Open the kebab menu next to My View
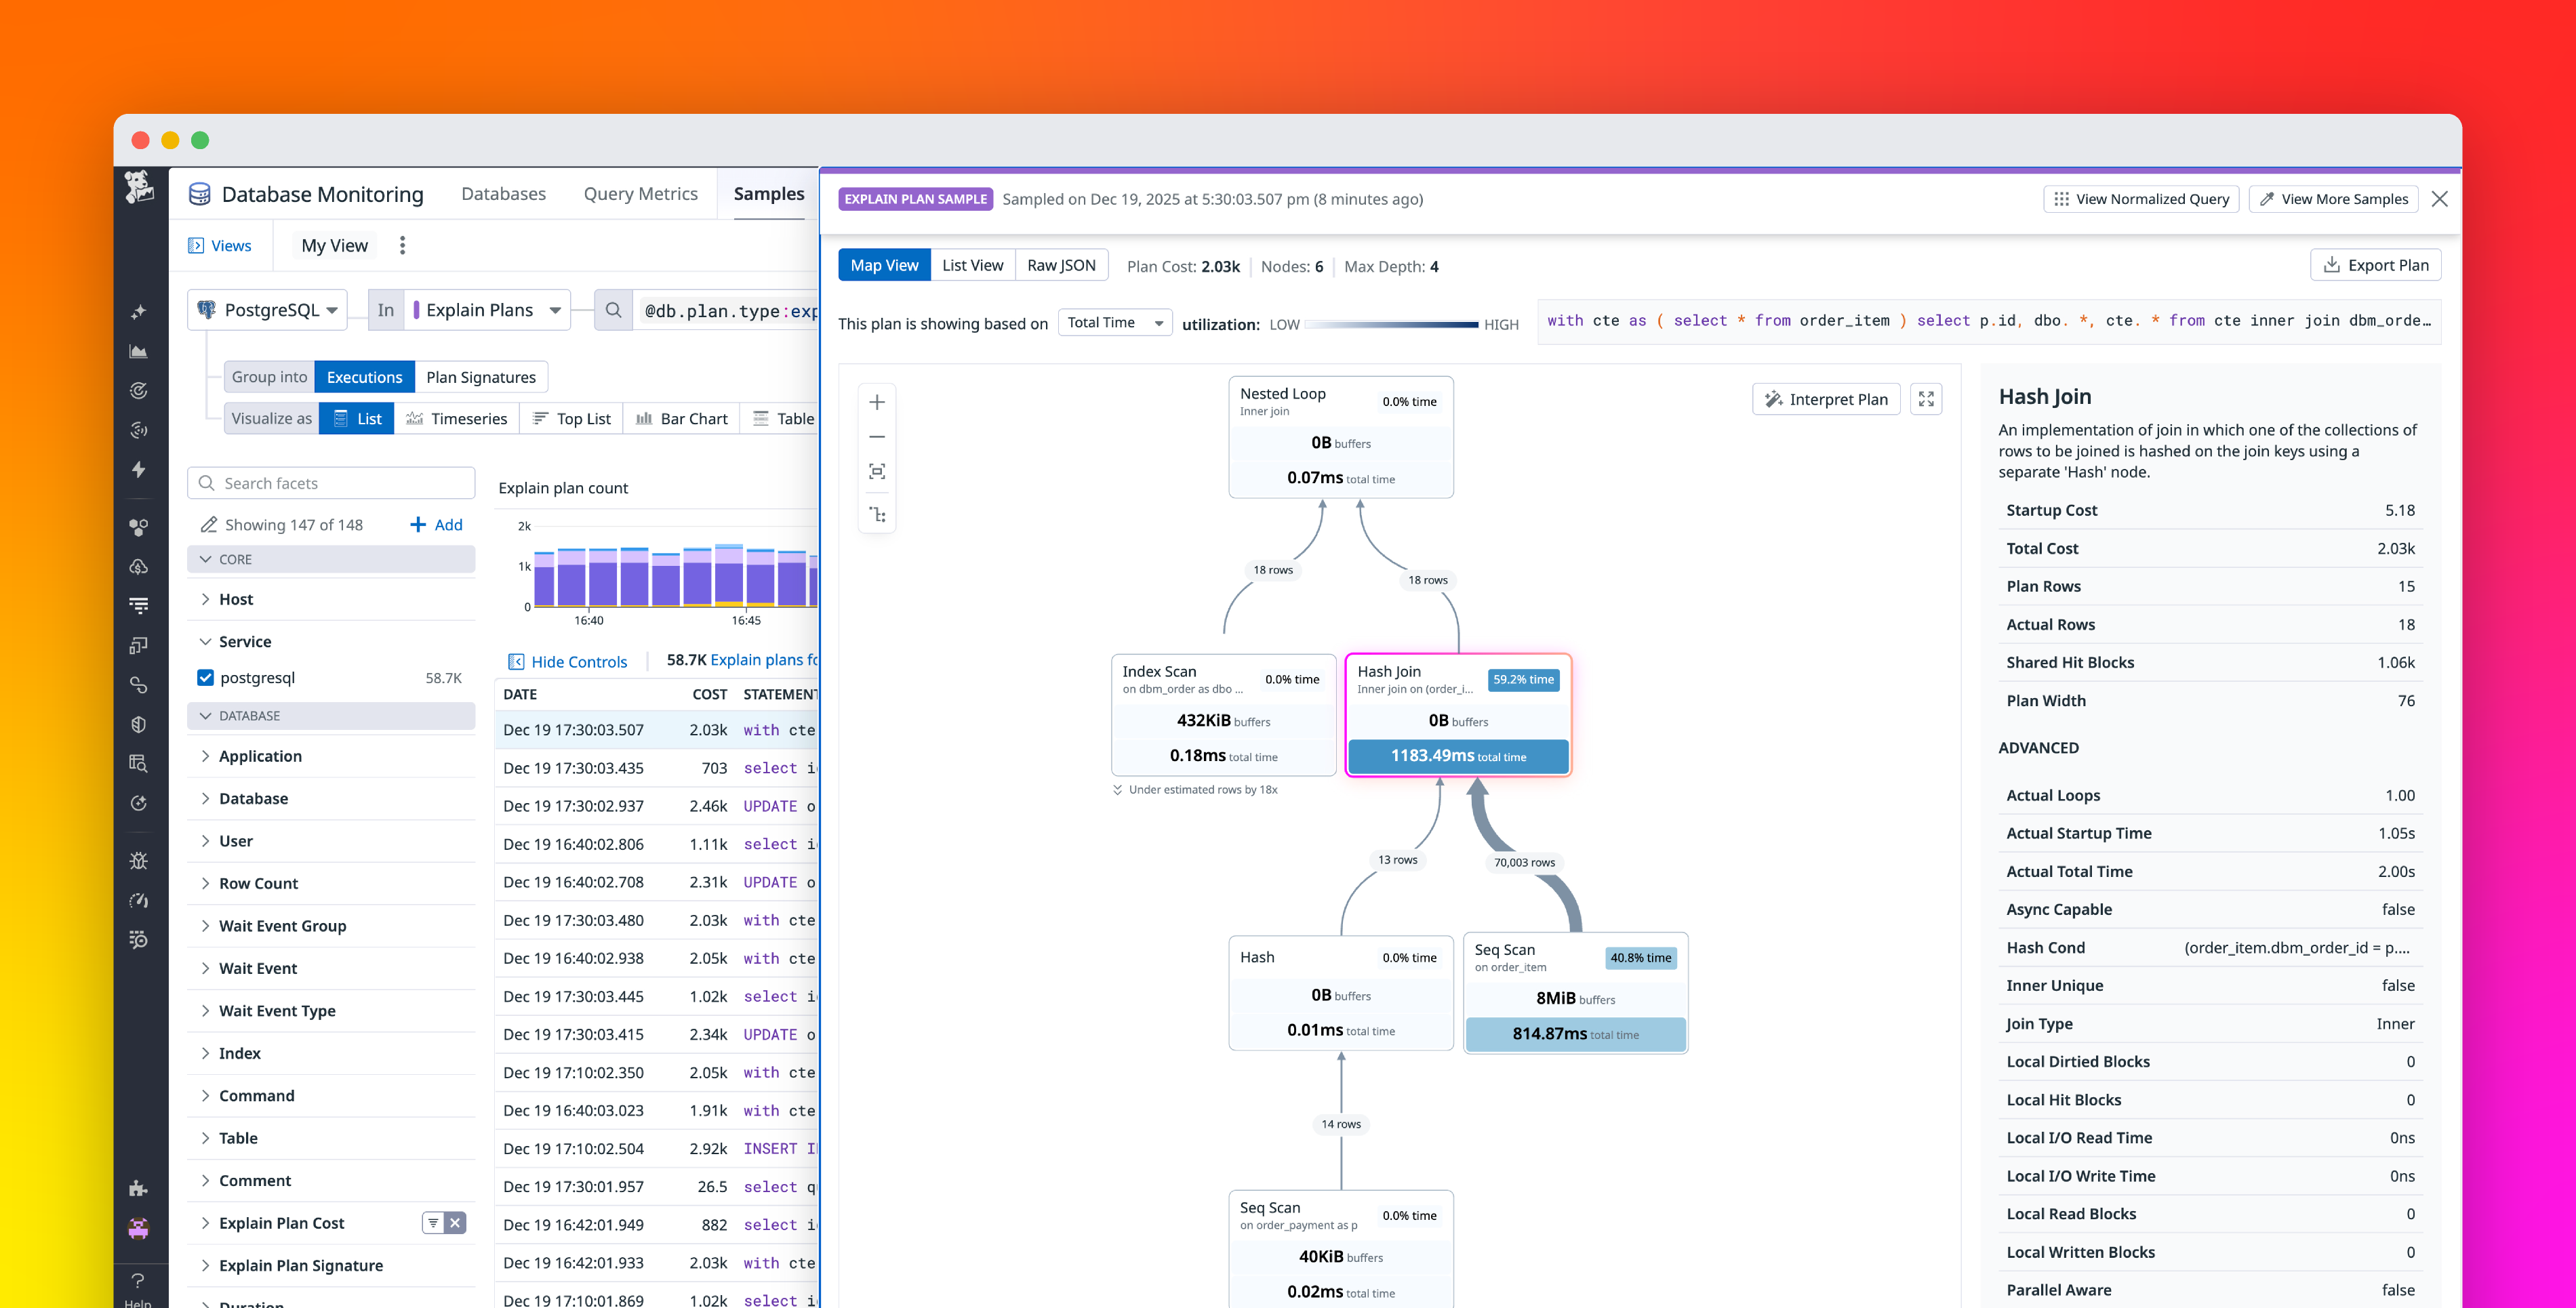 402,244
